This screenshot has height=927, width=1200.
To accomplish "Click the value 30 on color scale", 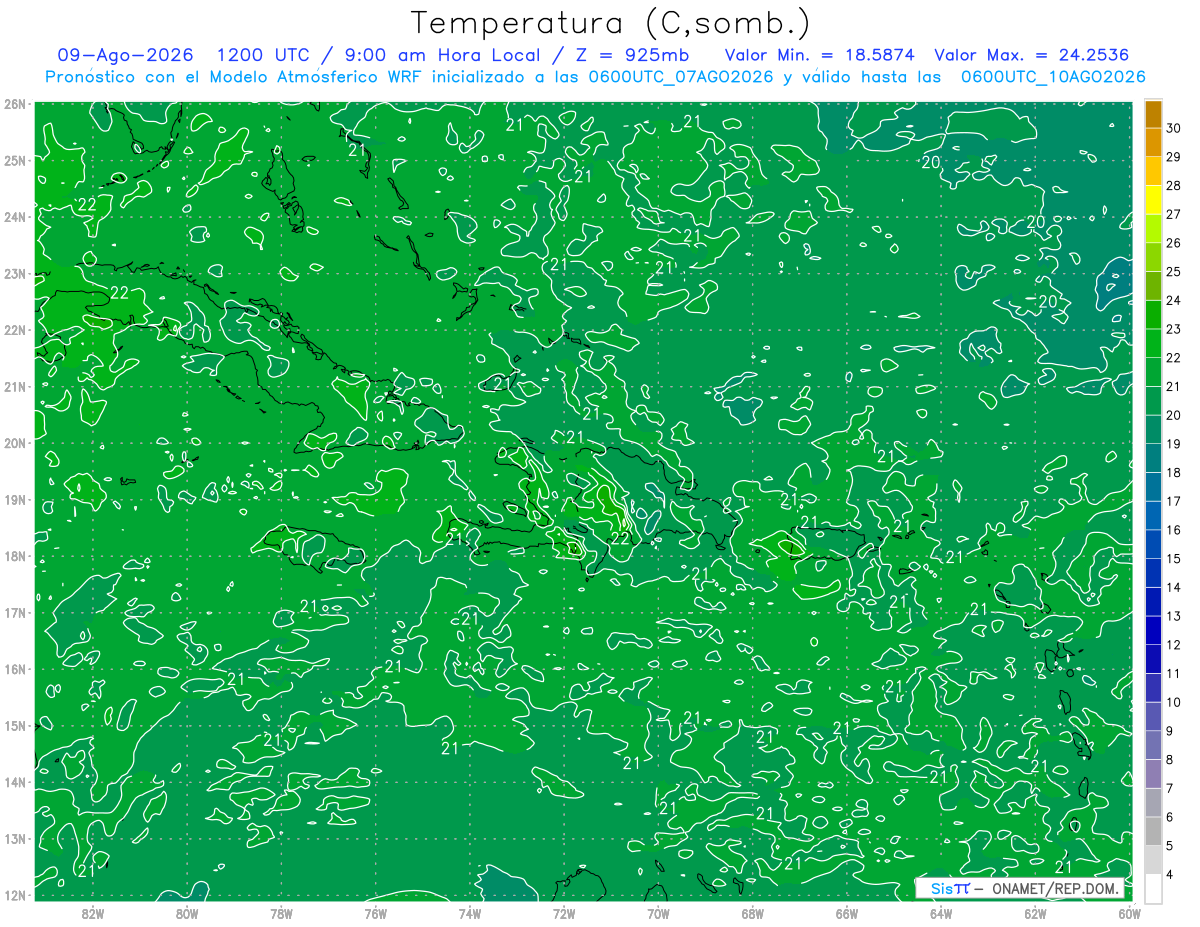I will (1174, 128).
